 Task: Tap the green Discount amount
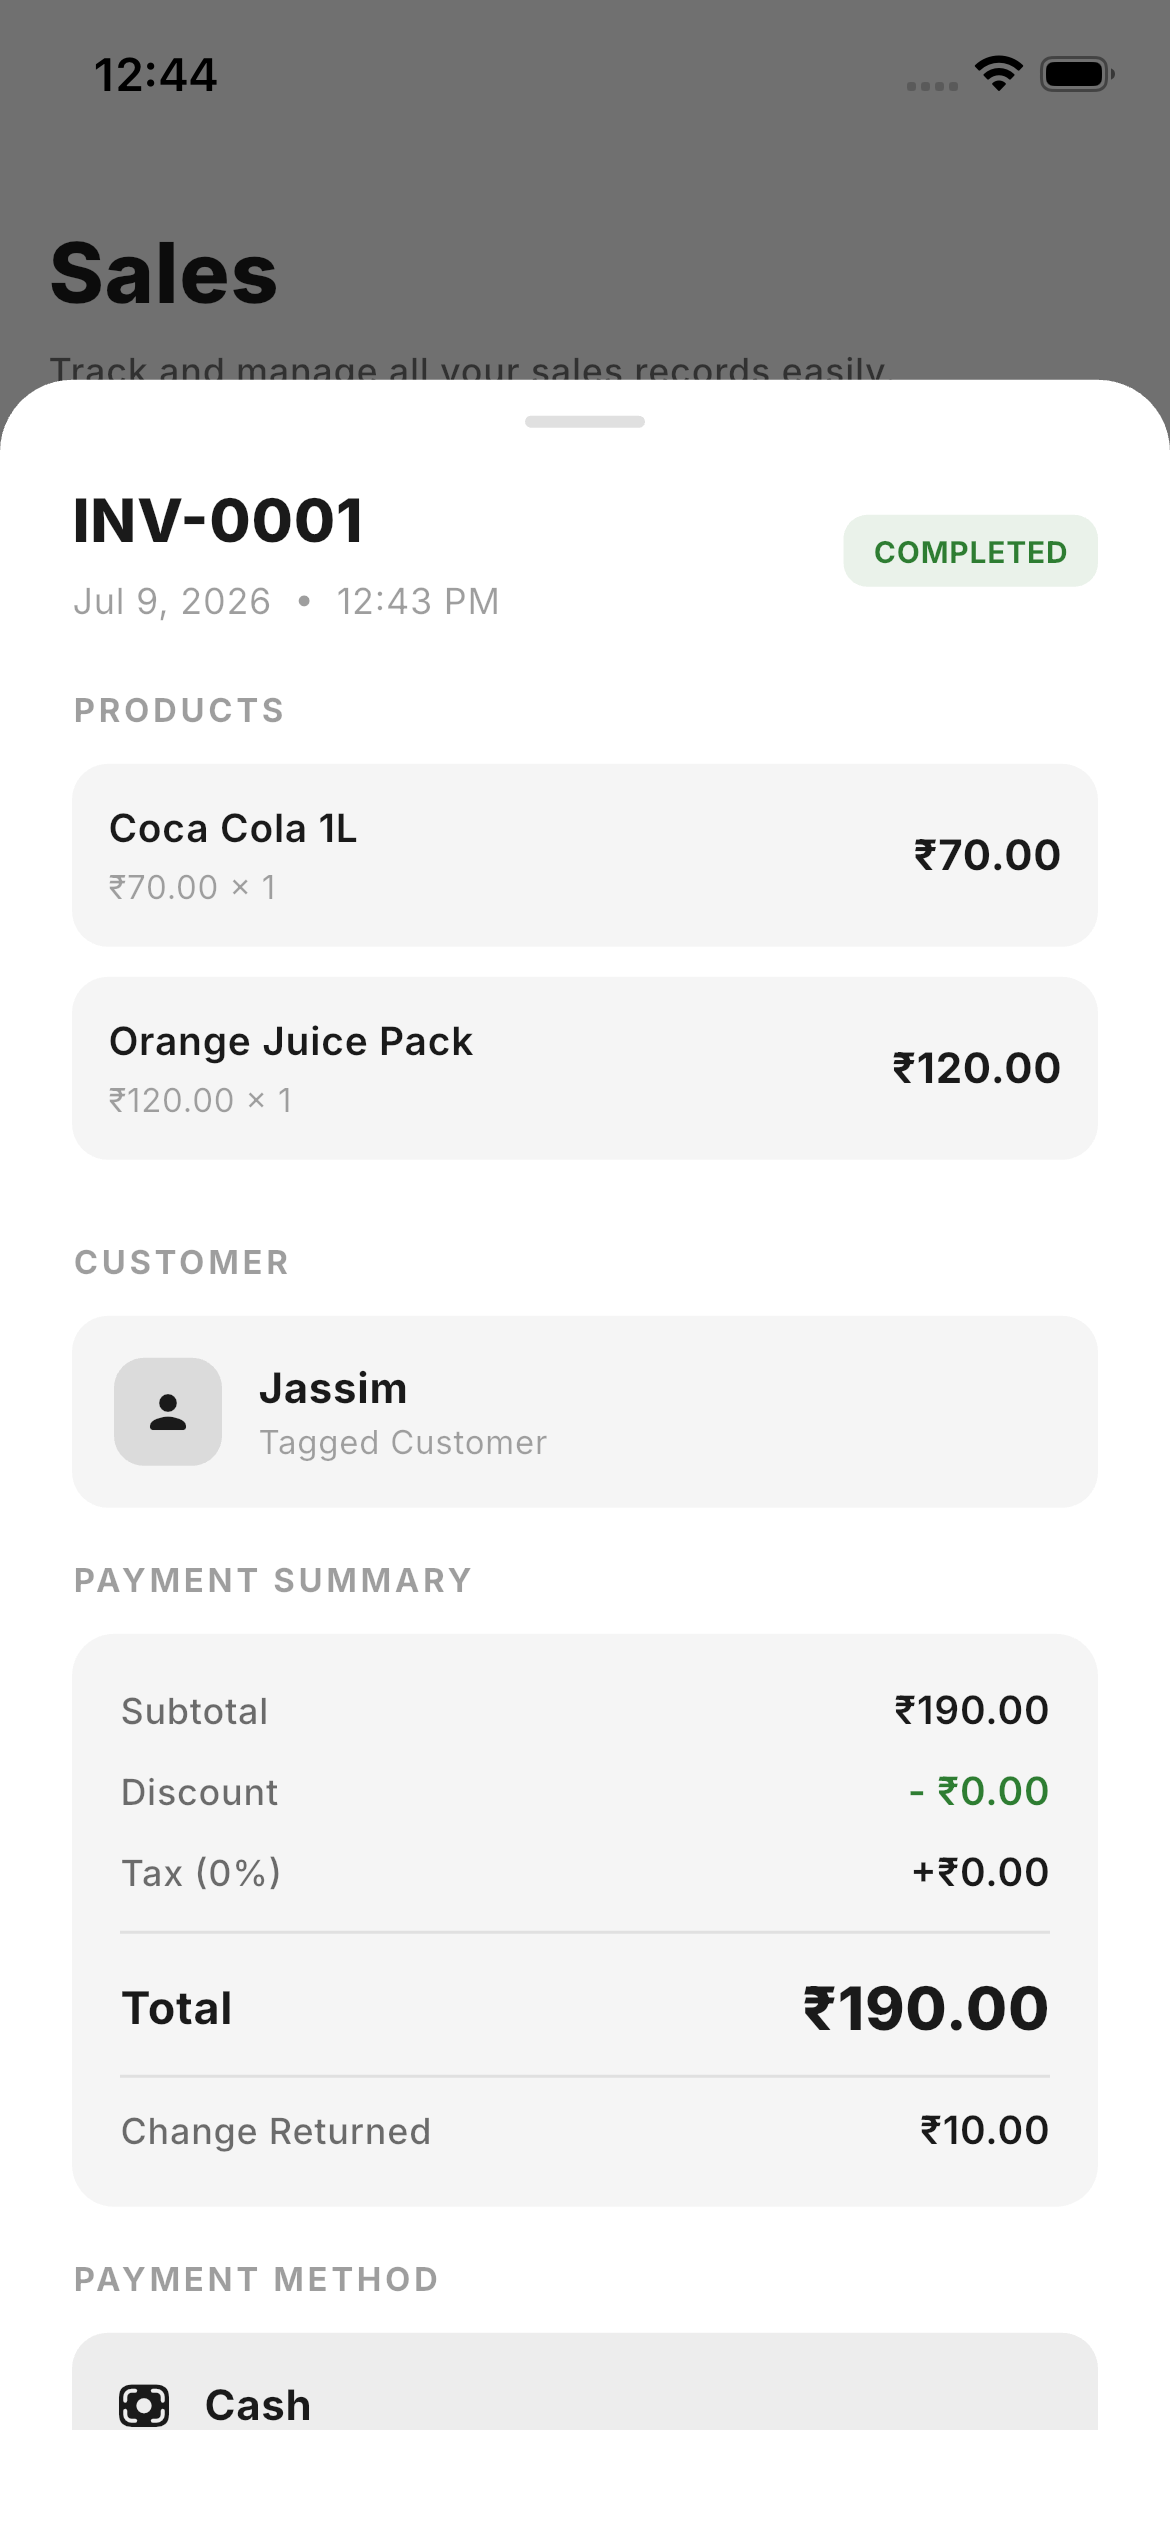pyautogui.click(x=978, y=1791)
